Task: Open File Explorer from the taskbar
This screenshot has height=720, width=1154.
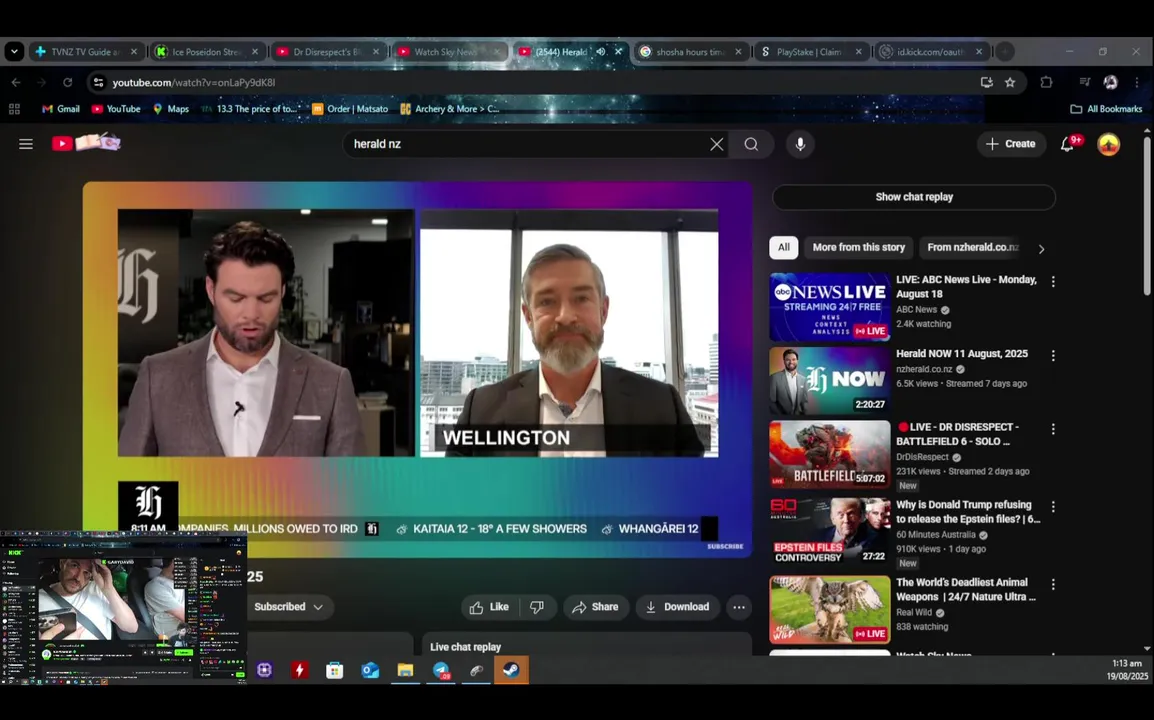Action: pyautogui.click(x=406, y=670)
